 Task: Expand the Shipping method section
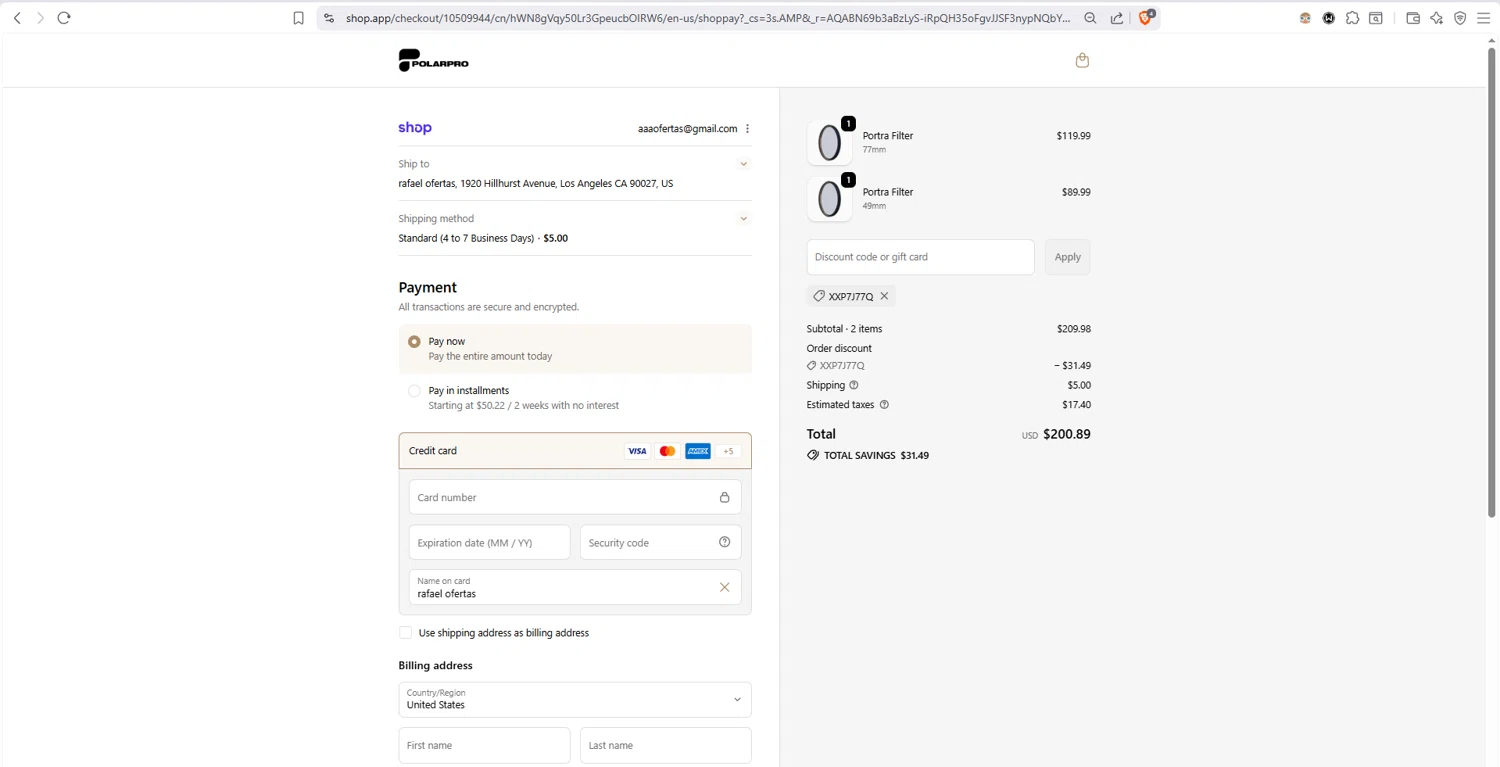(x=743, y=218)
